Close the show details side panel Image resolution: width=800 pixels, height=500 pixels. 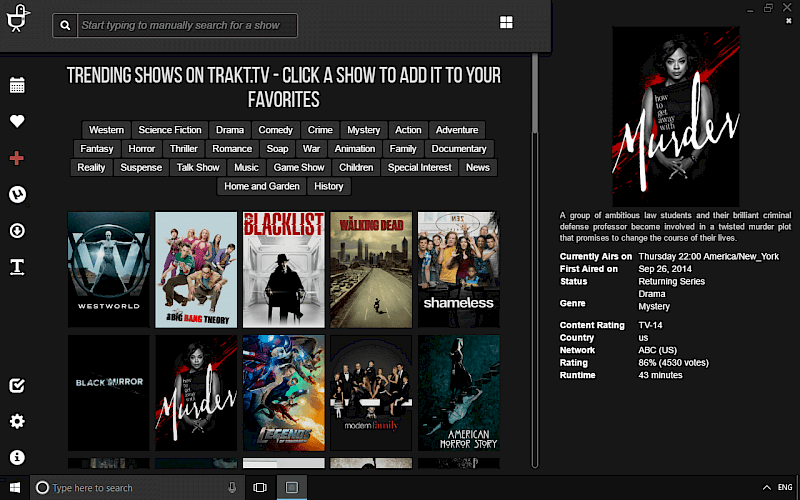point(789,21)
